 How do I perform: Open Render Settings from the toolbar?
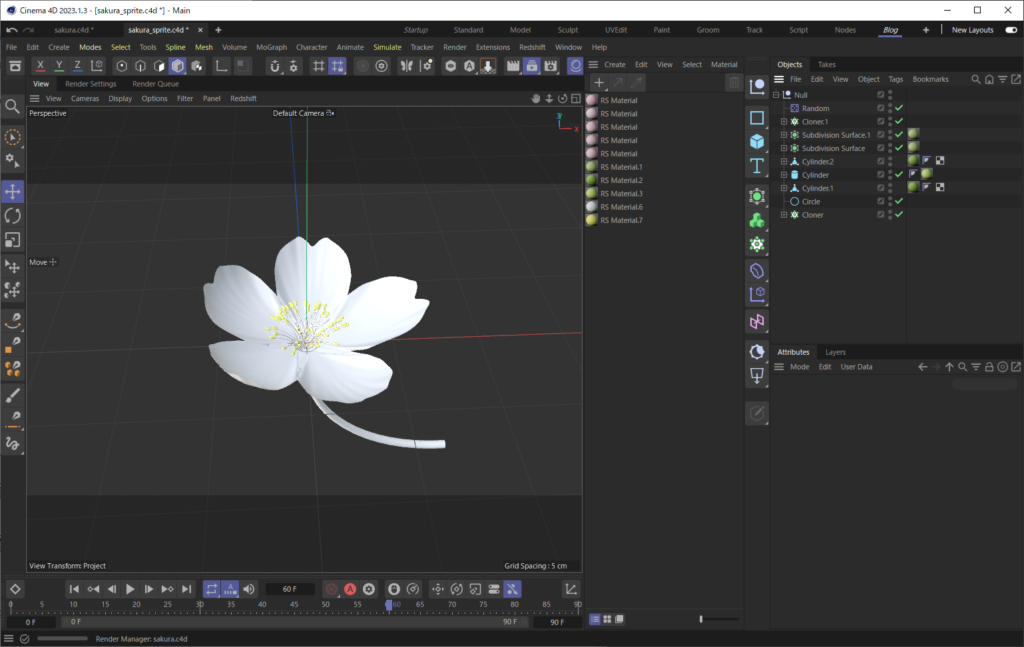(551, 65)
